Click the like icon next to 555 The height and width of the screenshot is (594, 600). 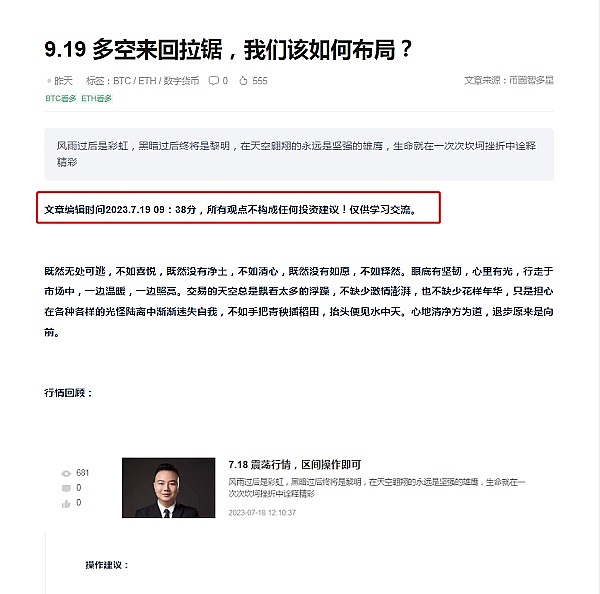point(243,81)
